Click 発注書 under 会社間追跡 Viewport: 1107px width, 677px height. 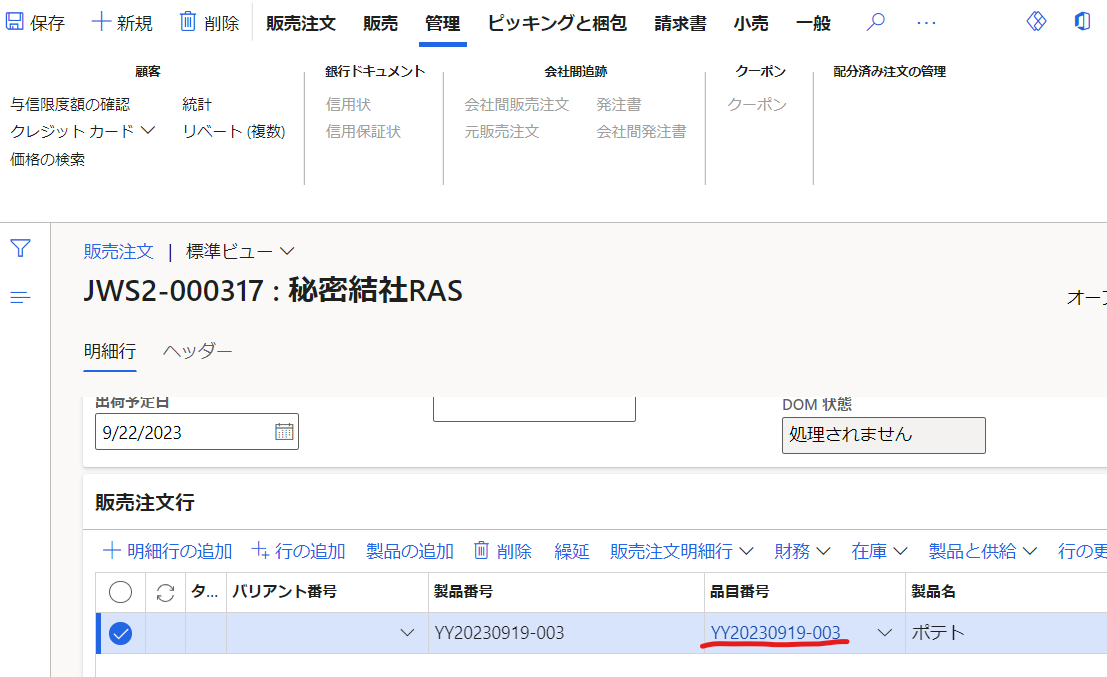(618, 104)
